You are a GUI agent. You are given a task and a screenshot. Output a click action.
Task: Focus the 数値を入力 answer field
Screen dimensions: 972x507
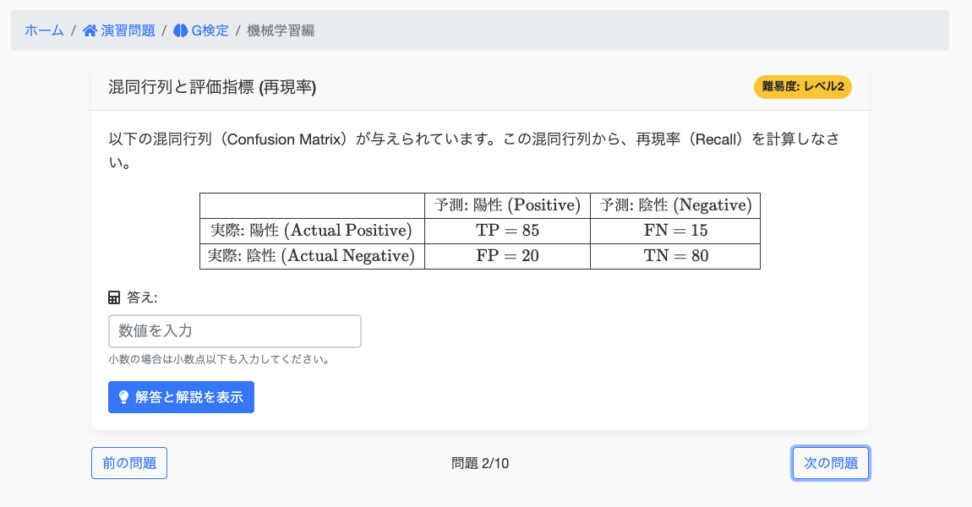(x=235, y=331)
